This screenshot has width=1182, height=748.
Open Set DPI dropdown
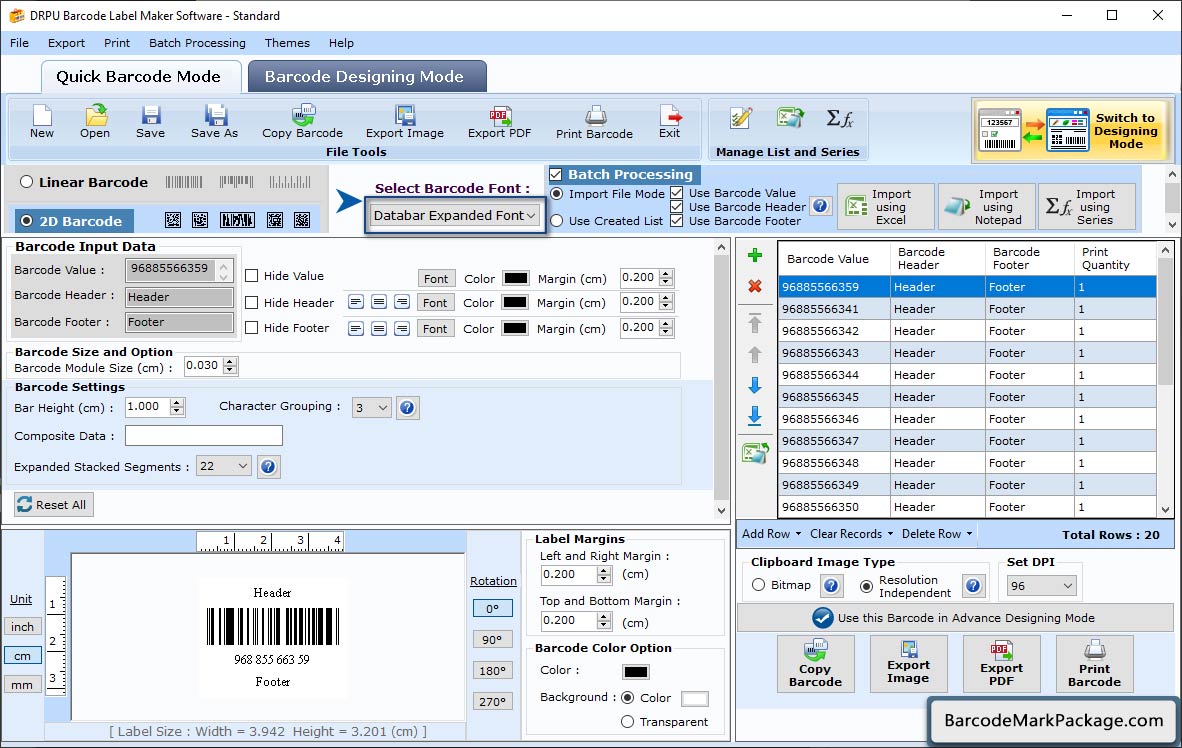1041,586
